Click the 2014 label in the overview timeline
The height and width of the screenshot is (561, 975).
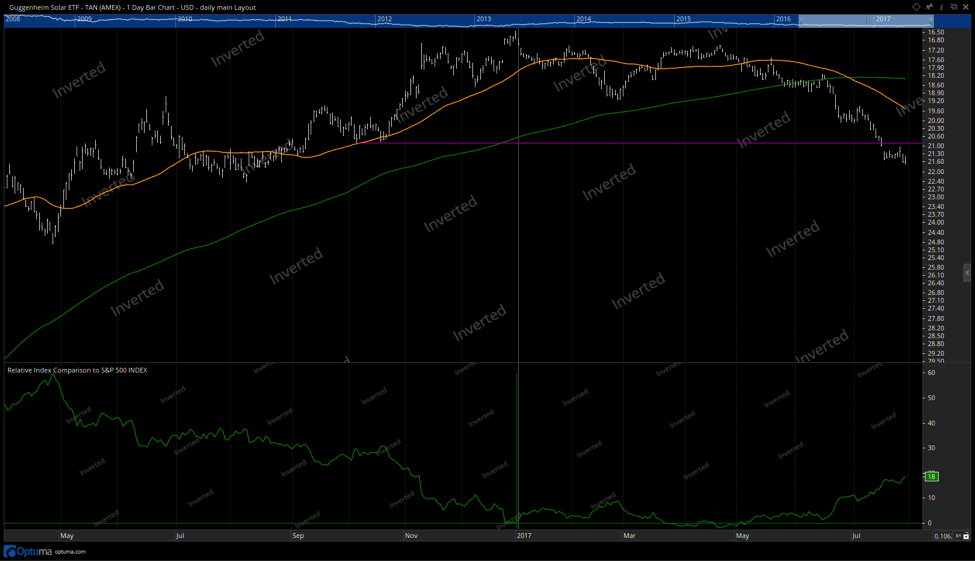pos(583,19)
